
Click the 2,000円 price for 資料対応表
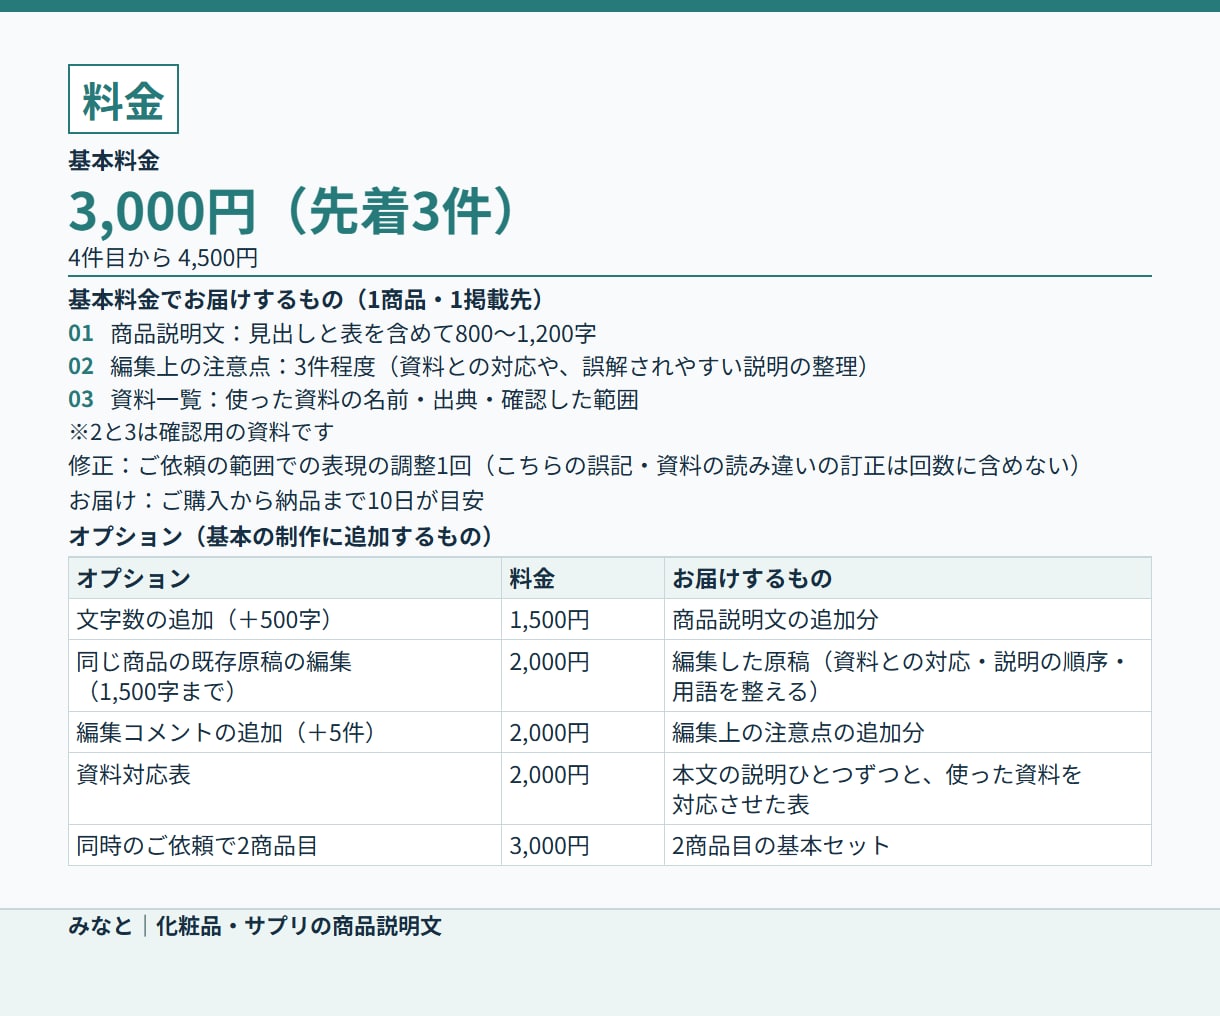tap(583, 789)
